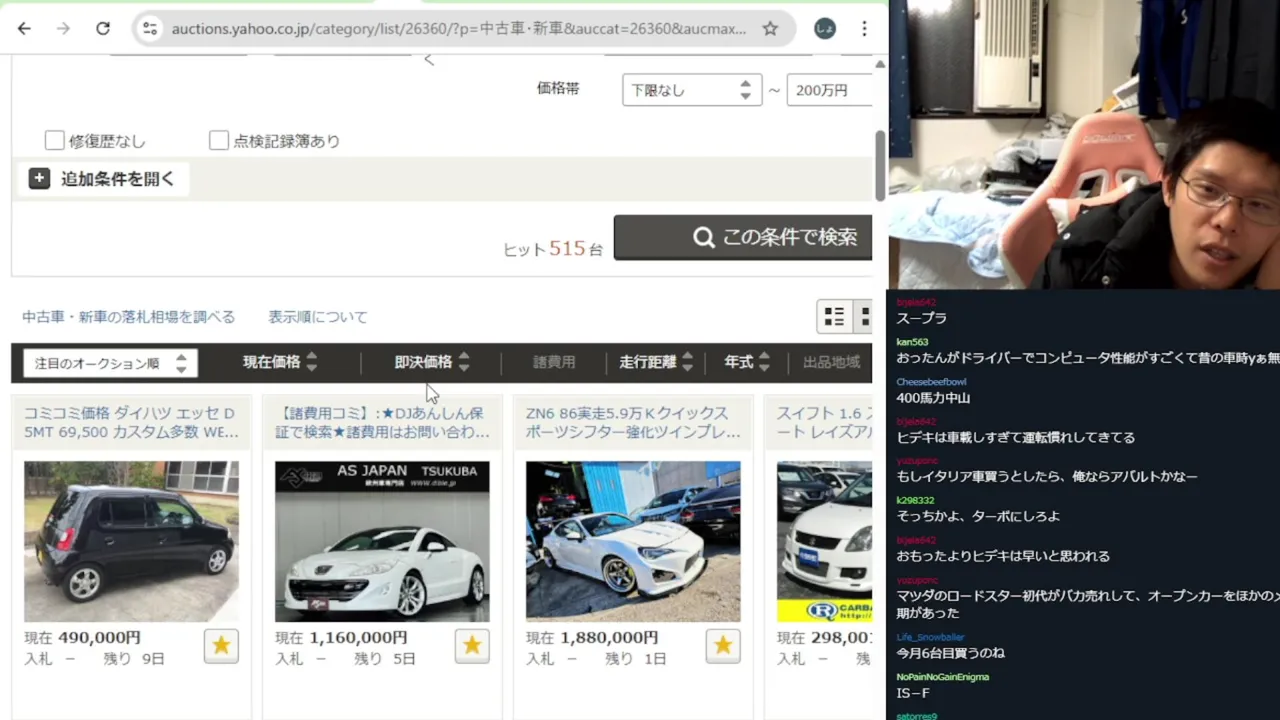Click chat username Life_Snowballer
Viewport: 1280px width, 720px height.
pyautogui.click(x=930, y=637)
